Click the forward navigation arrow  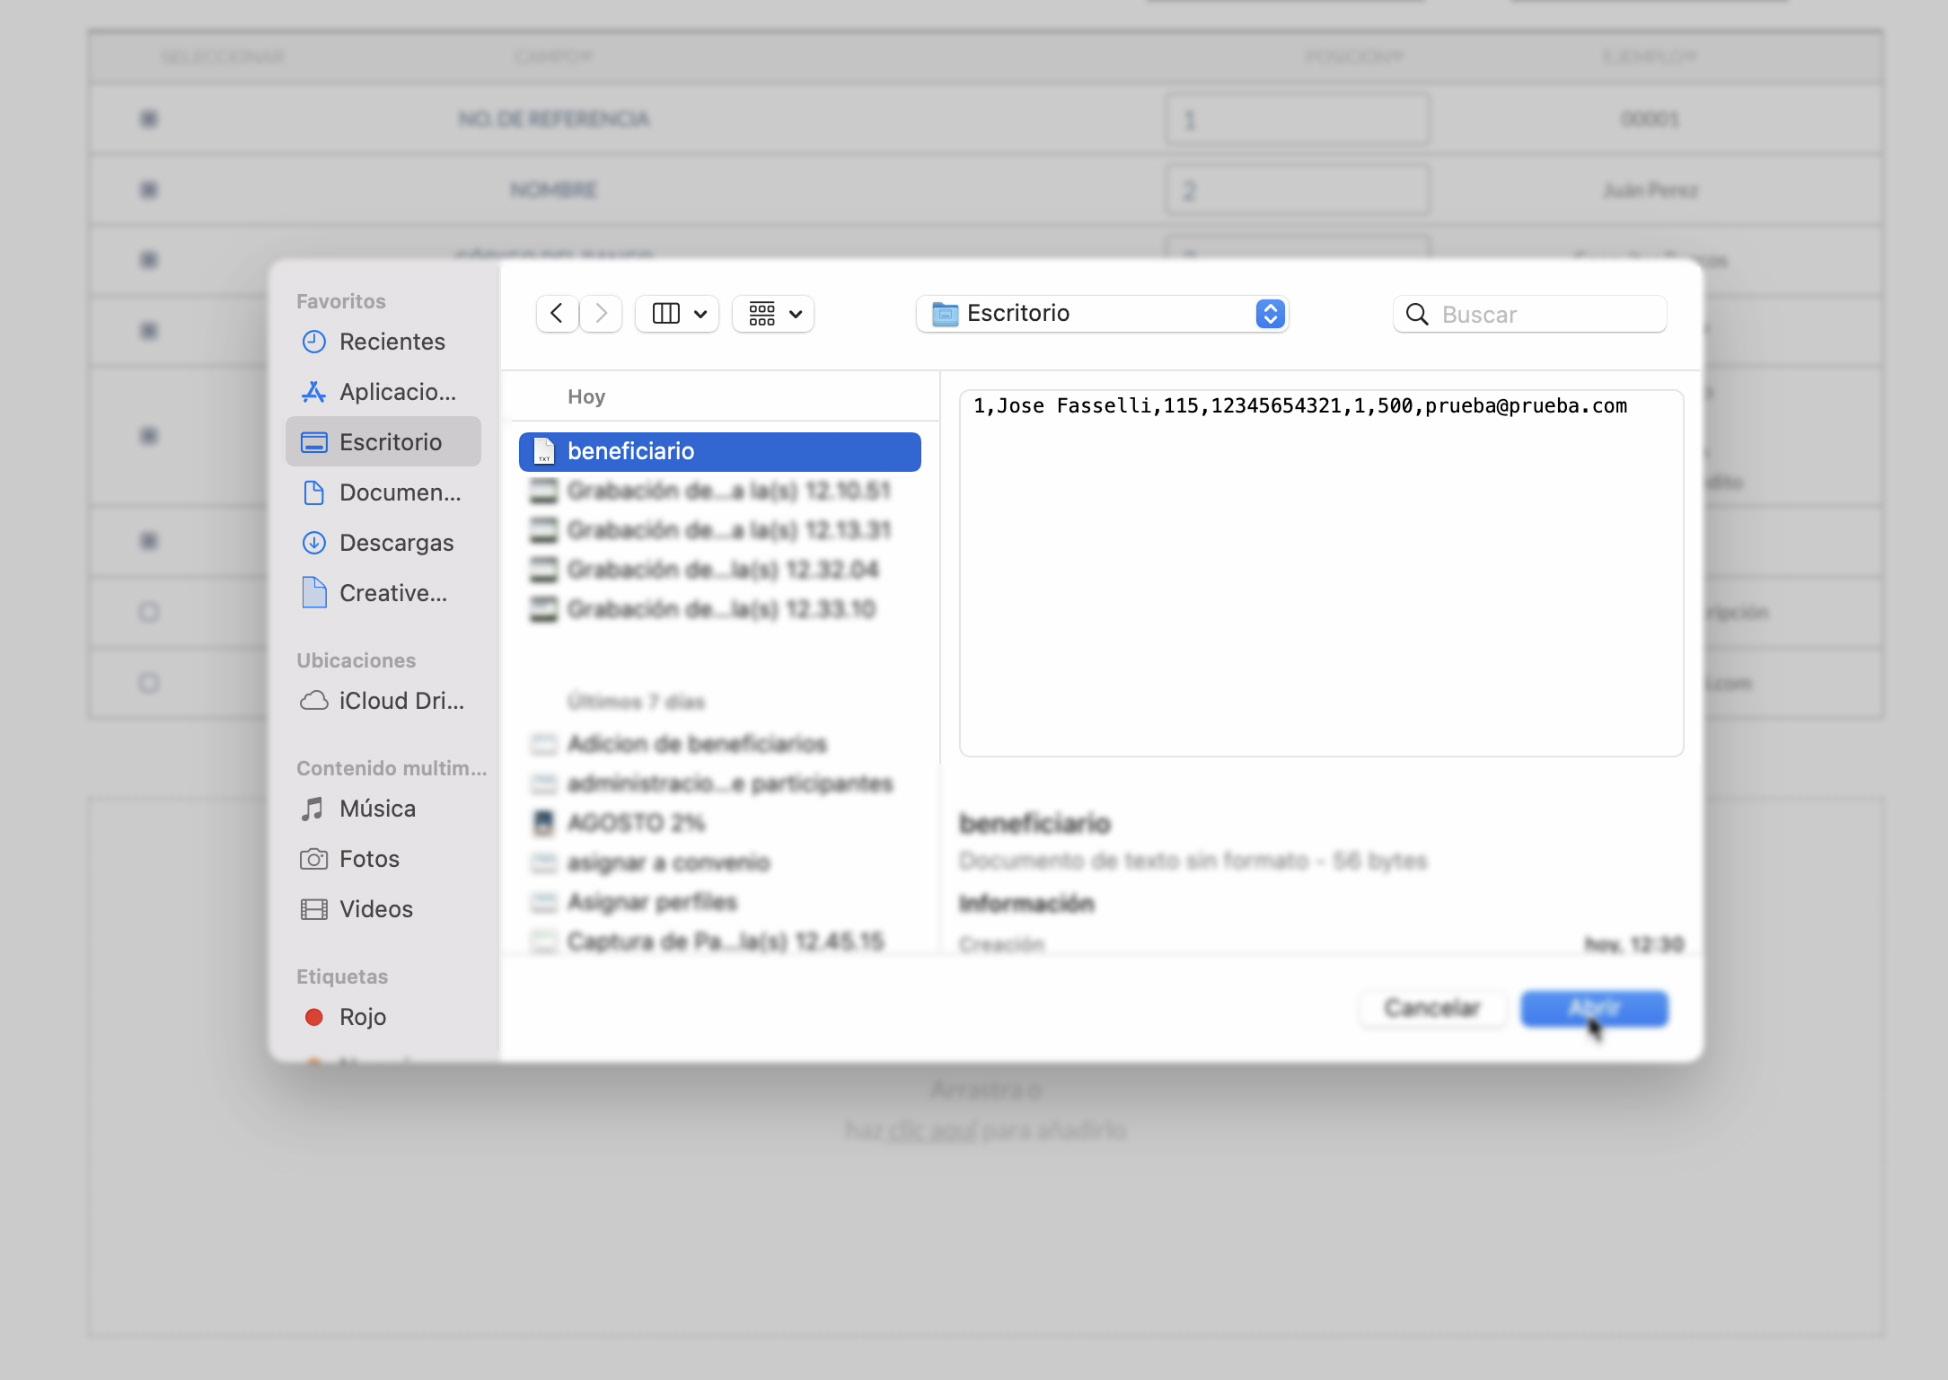tap(601, 314)
